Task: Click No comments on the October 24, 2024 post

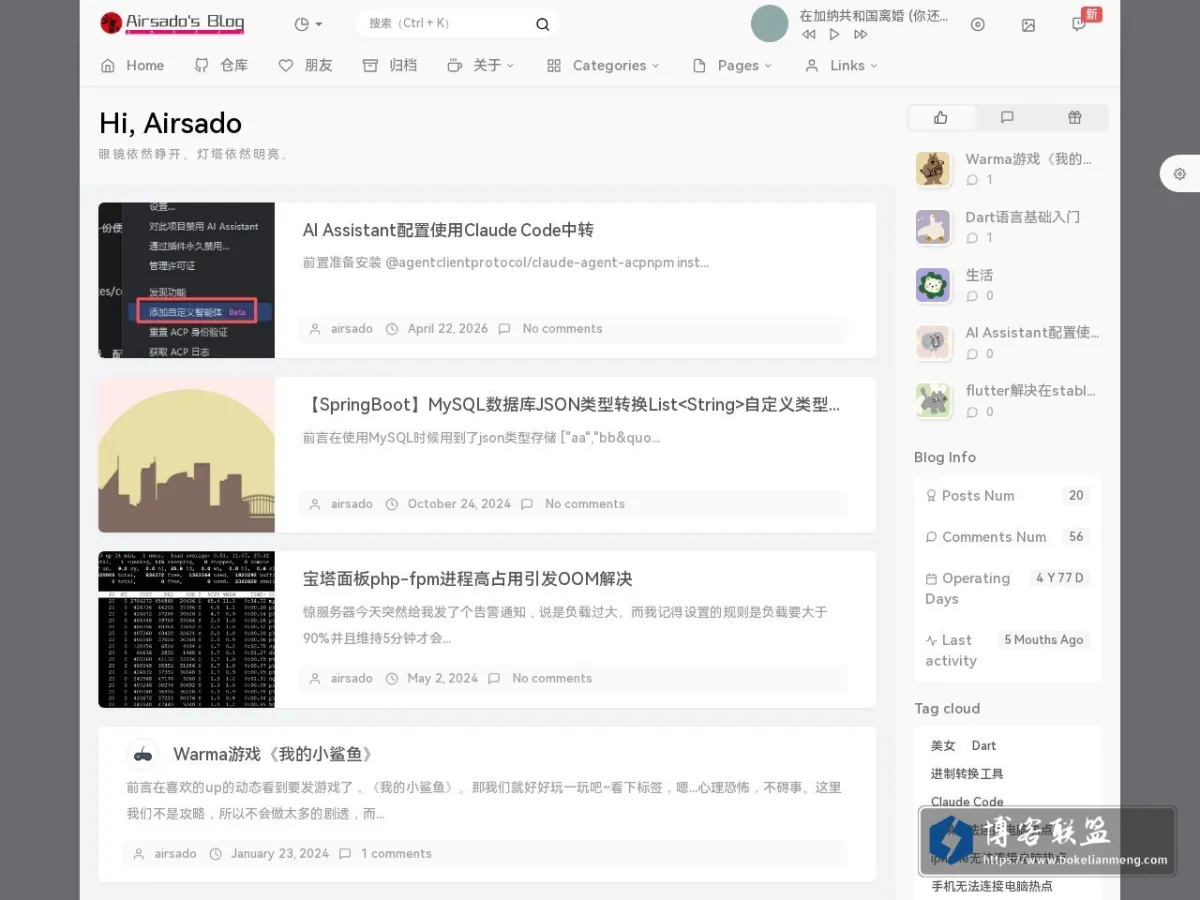Action: coord(585,504)
